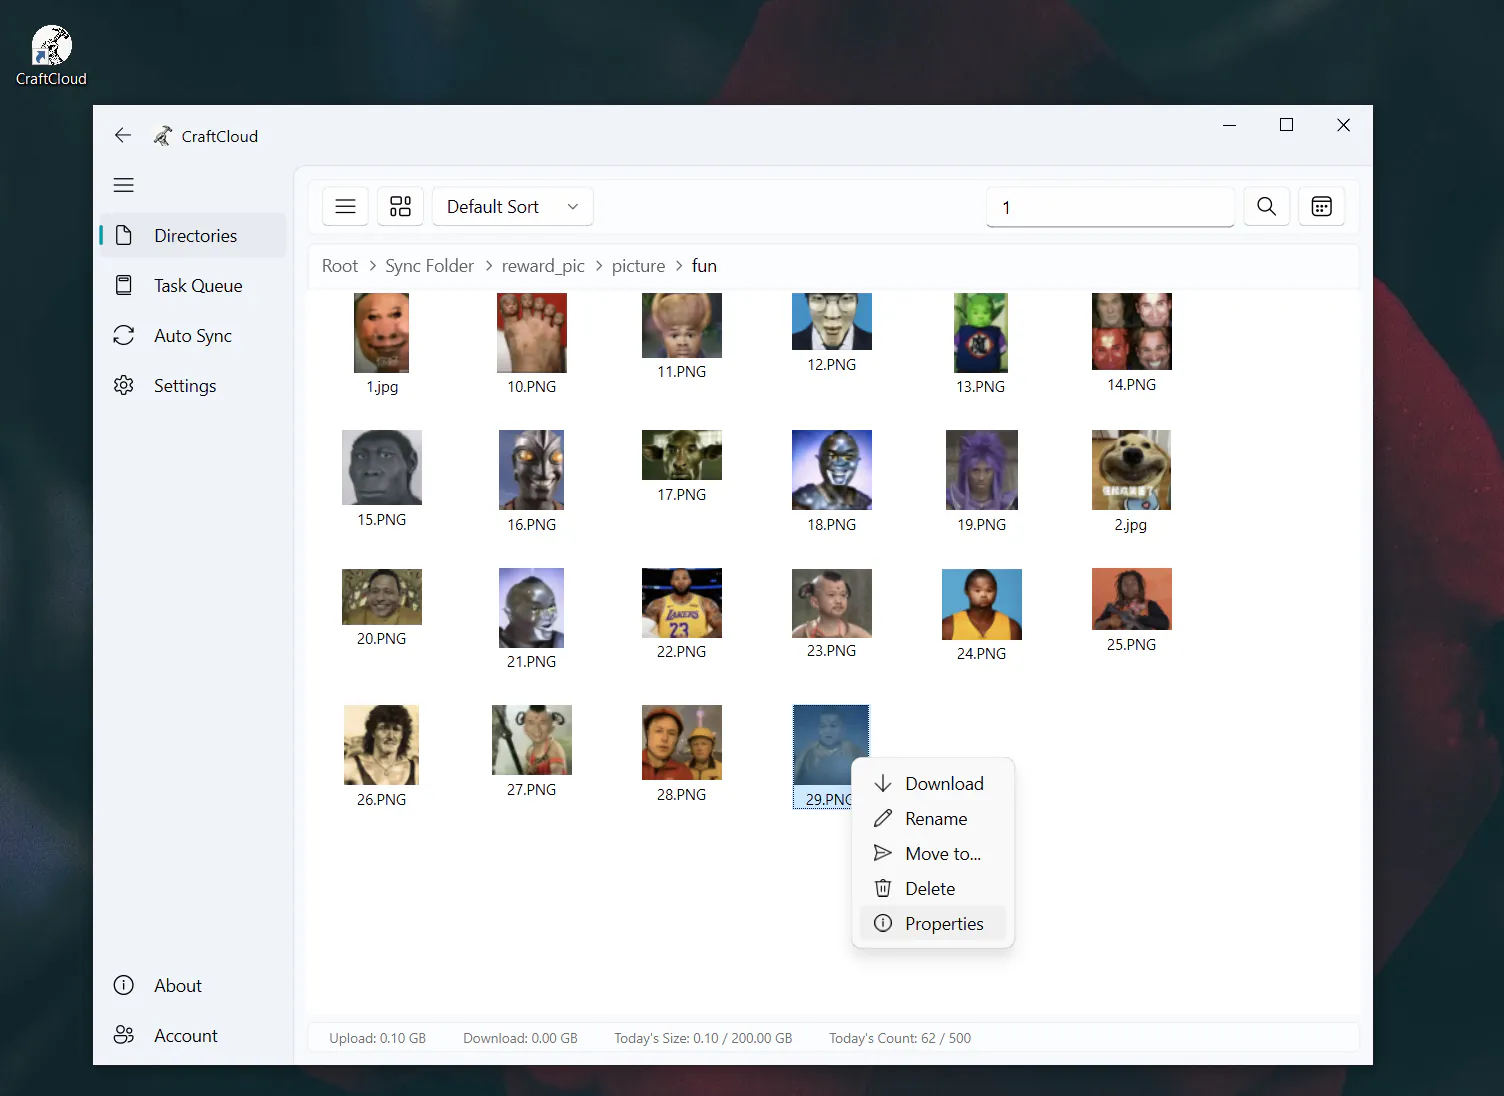Choose Download from the context menu

932,784
